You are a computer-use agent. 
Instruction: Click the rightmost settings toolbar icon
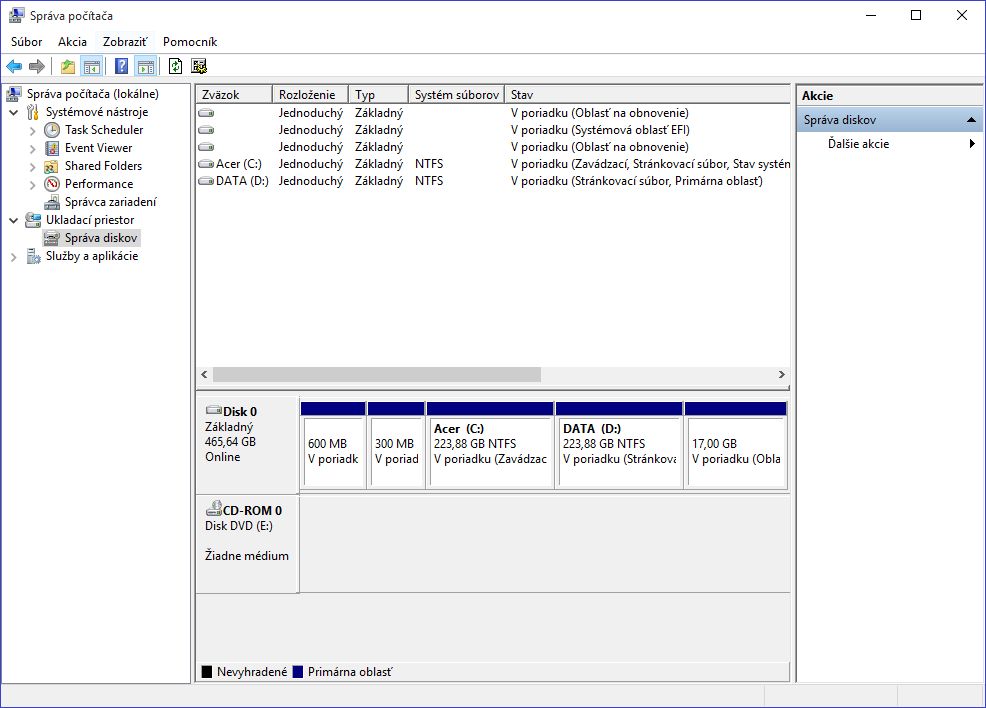pos(199,67)
